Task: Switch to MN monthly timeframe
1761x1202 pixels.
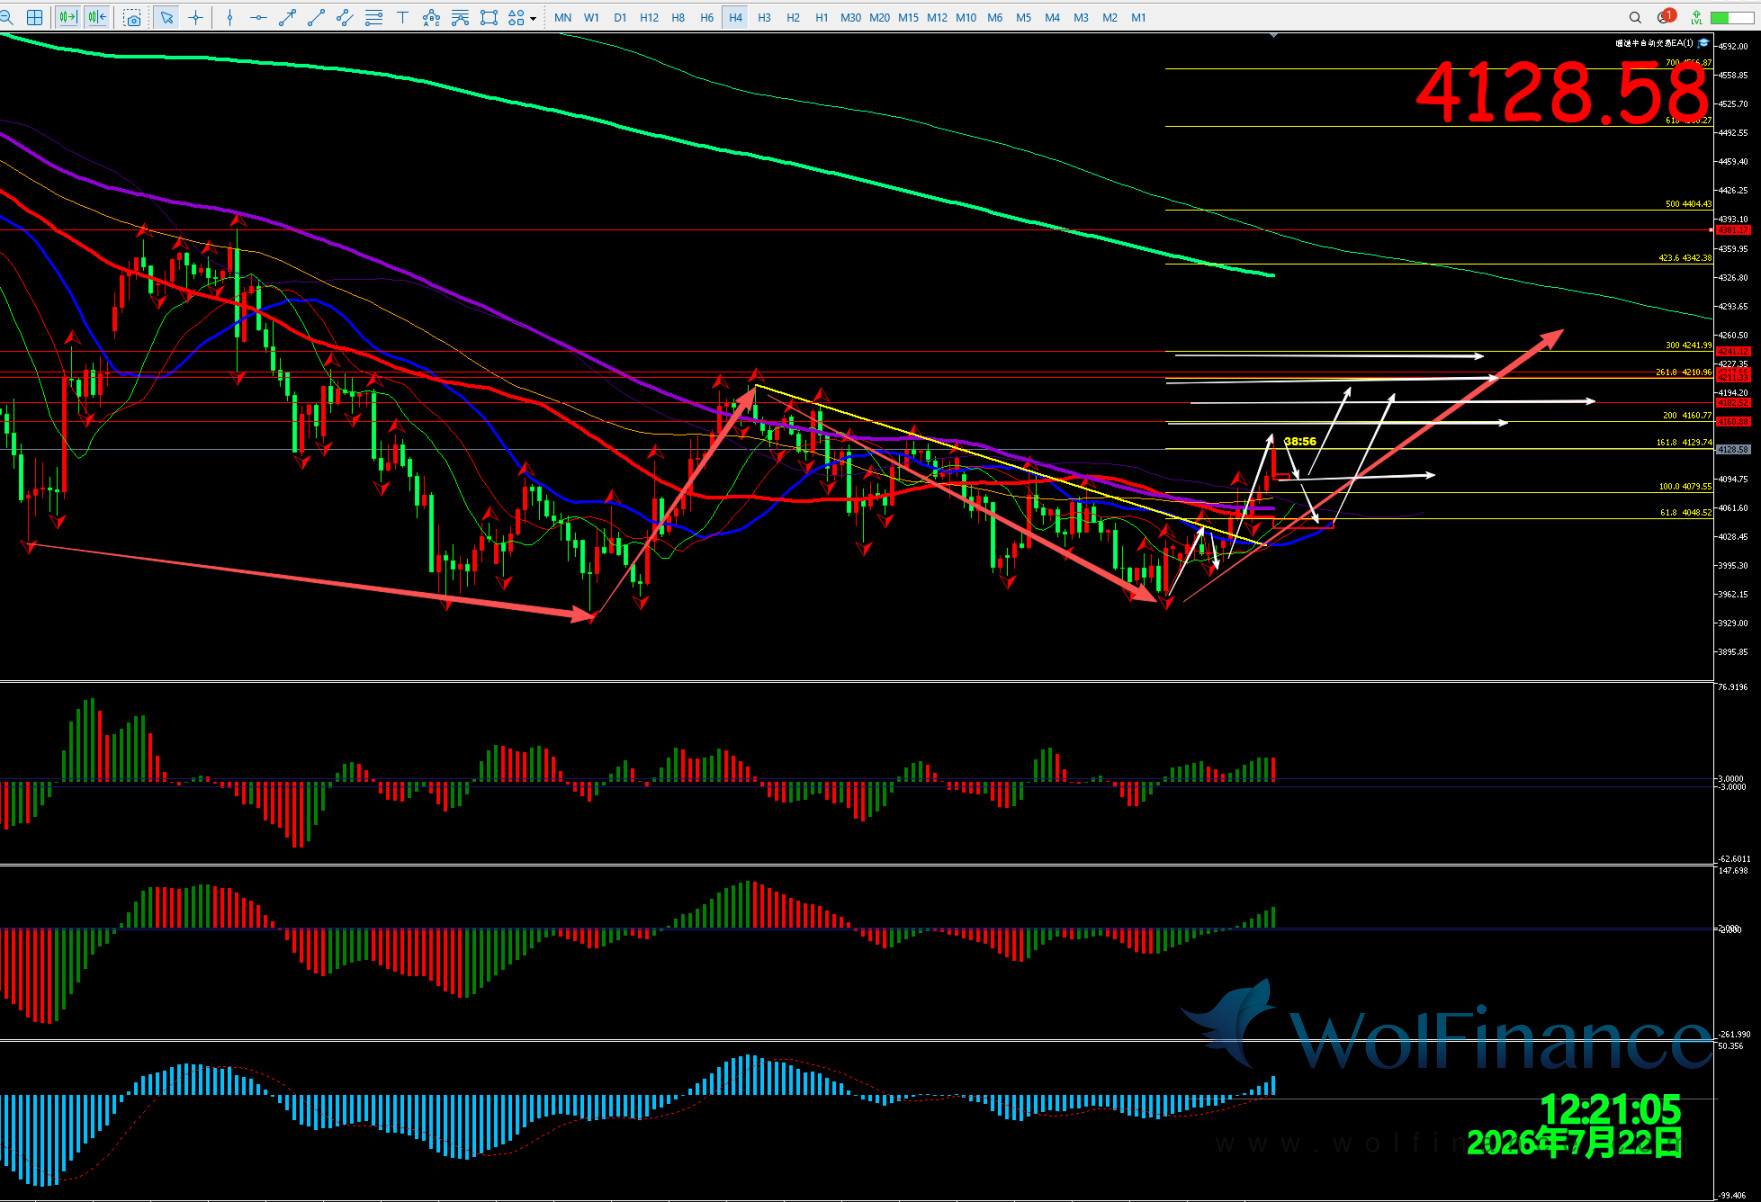Action: point(563,17)
